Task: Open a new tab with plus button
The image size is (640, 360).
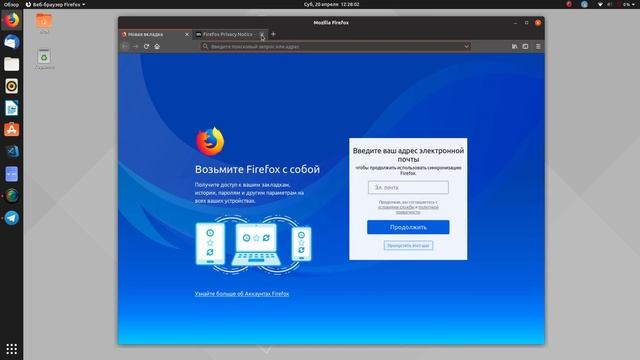Action: click(x=273, y=34)
